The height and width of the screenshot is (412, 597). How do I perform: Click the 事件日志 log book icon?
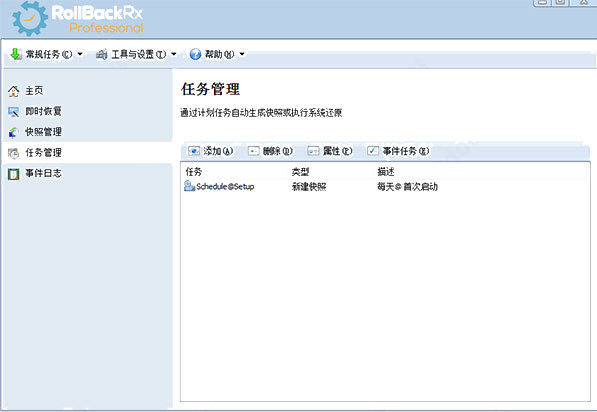(13, 174)
